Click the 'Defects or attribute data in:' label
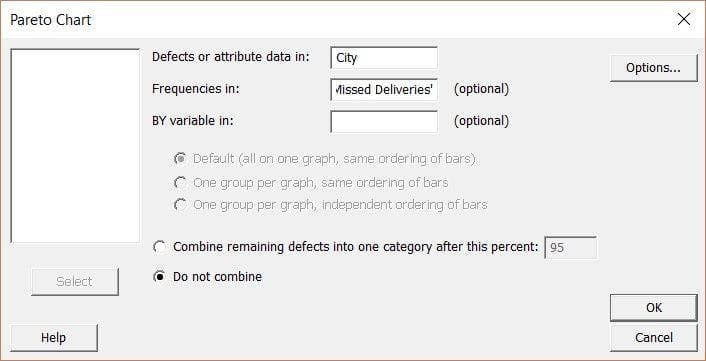Viewport: 706px width, 361px height. tap(231, 57)
